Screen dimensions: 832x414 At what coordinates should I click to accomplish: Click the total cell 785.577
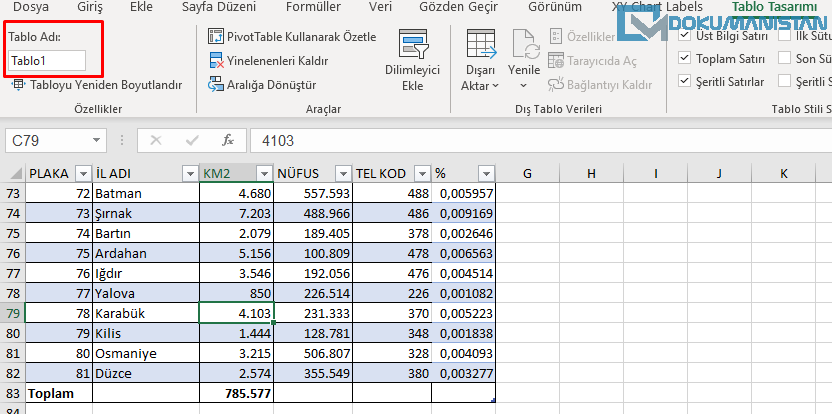tap(236, 394)
